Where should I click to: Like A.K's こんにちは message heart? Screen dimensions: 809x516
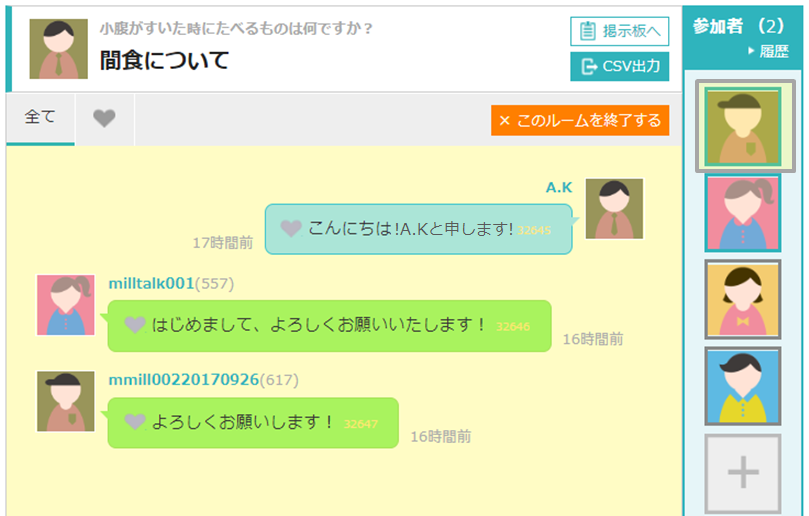(x=290, y=228)
